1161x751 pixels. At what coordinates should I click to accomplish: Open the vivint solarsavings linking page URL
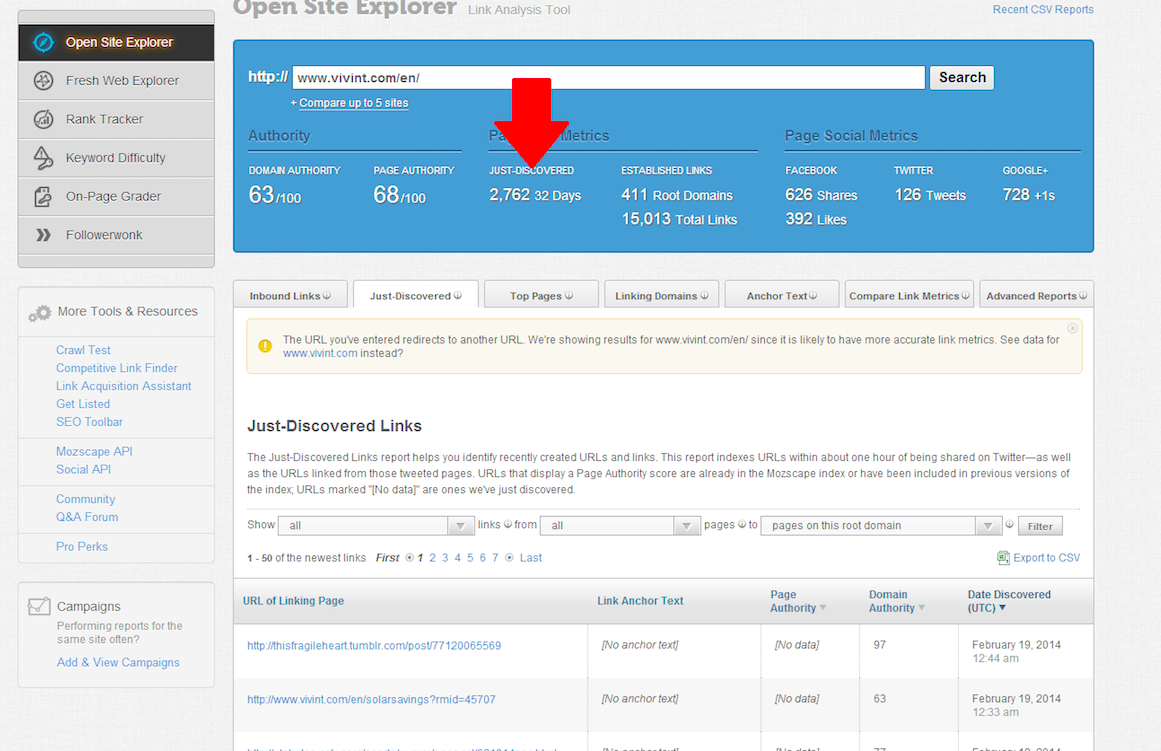point(371,699)
